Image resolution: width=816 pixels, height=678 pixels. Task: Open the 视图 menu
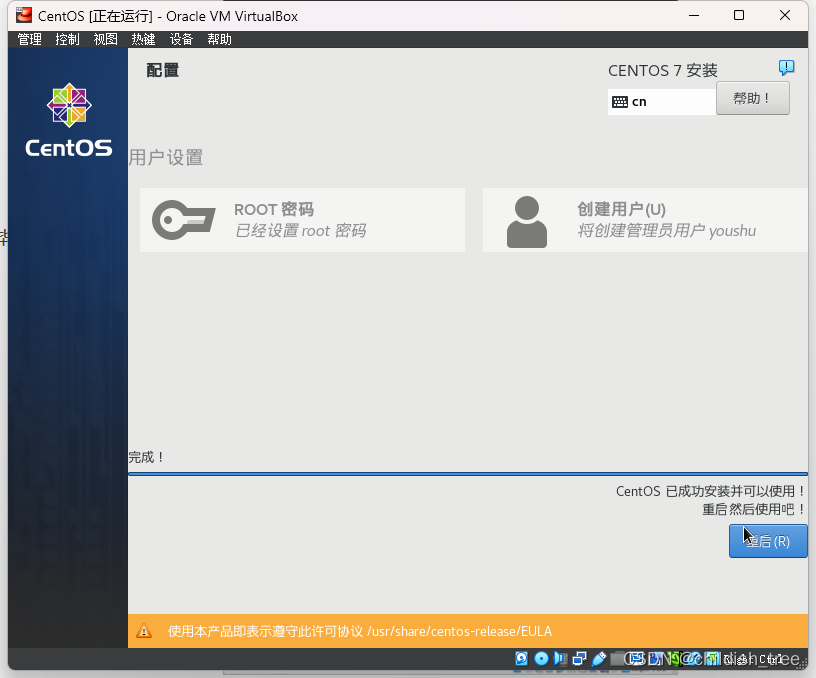[x=106, y=40]
